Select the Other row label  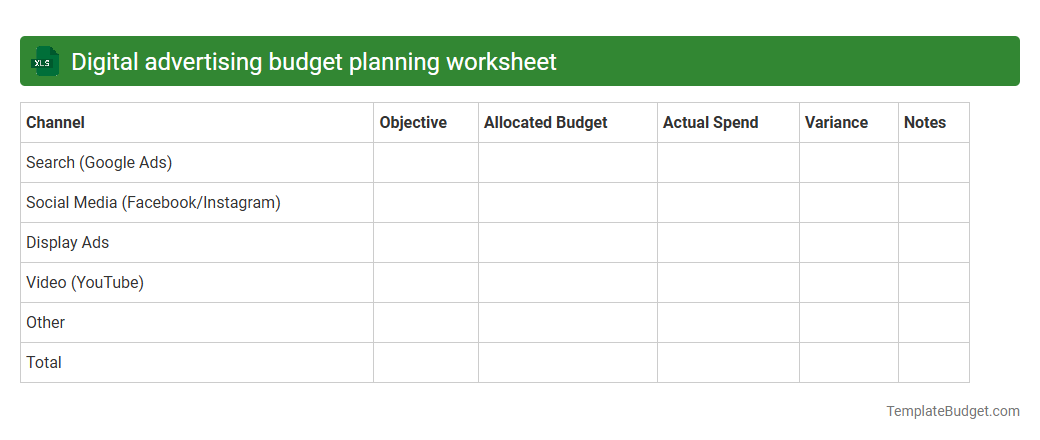click(x=45, y=323)
